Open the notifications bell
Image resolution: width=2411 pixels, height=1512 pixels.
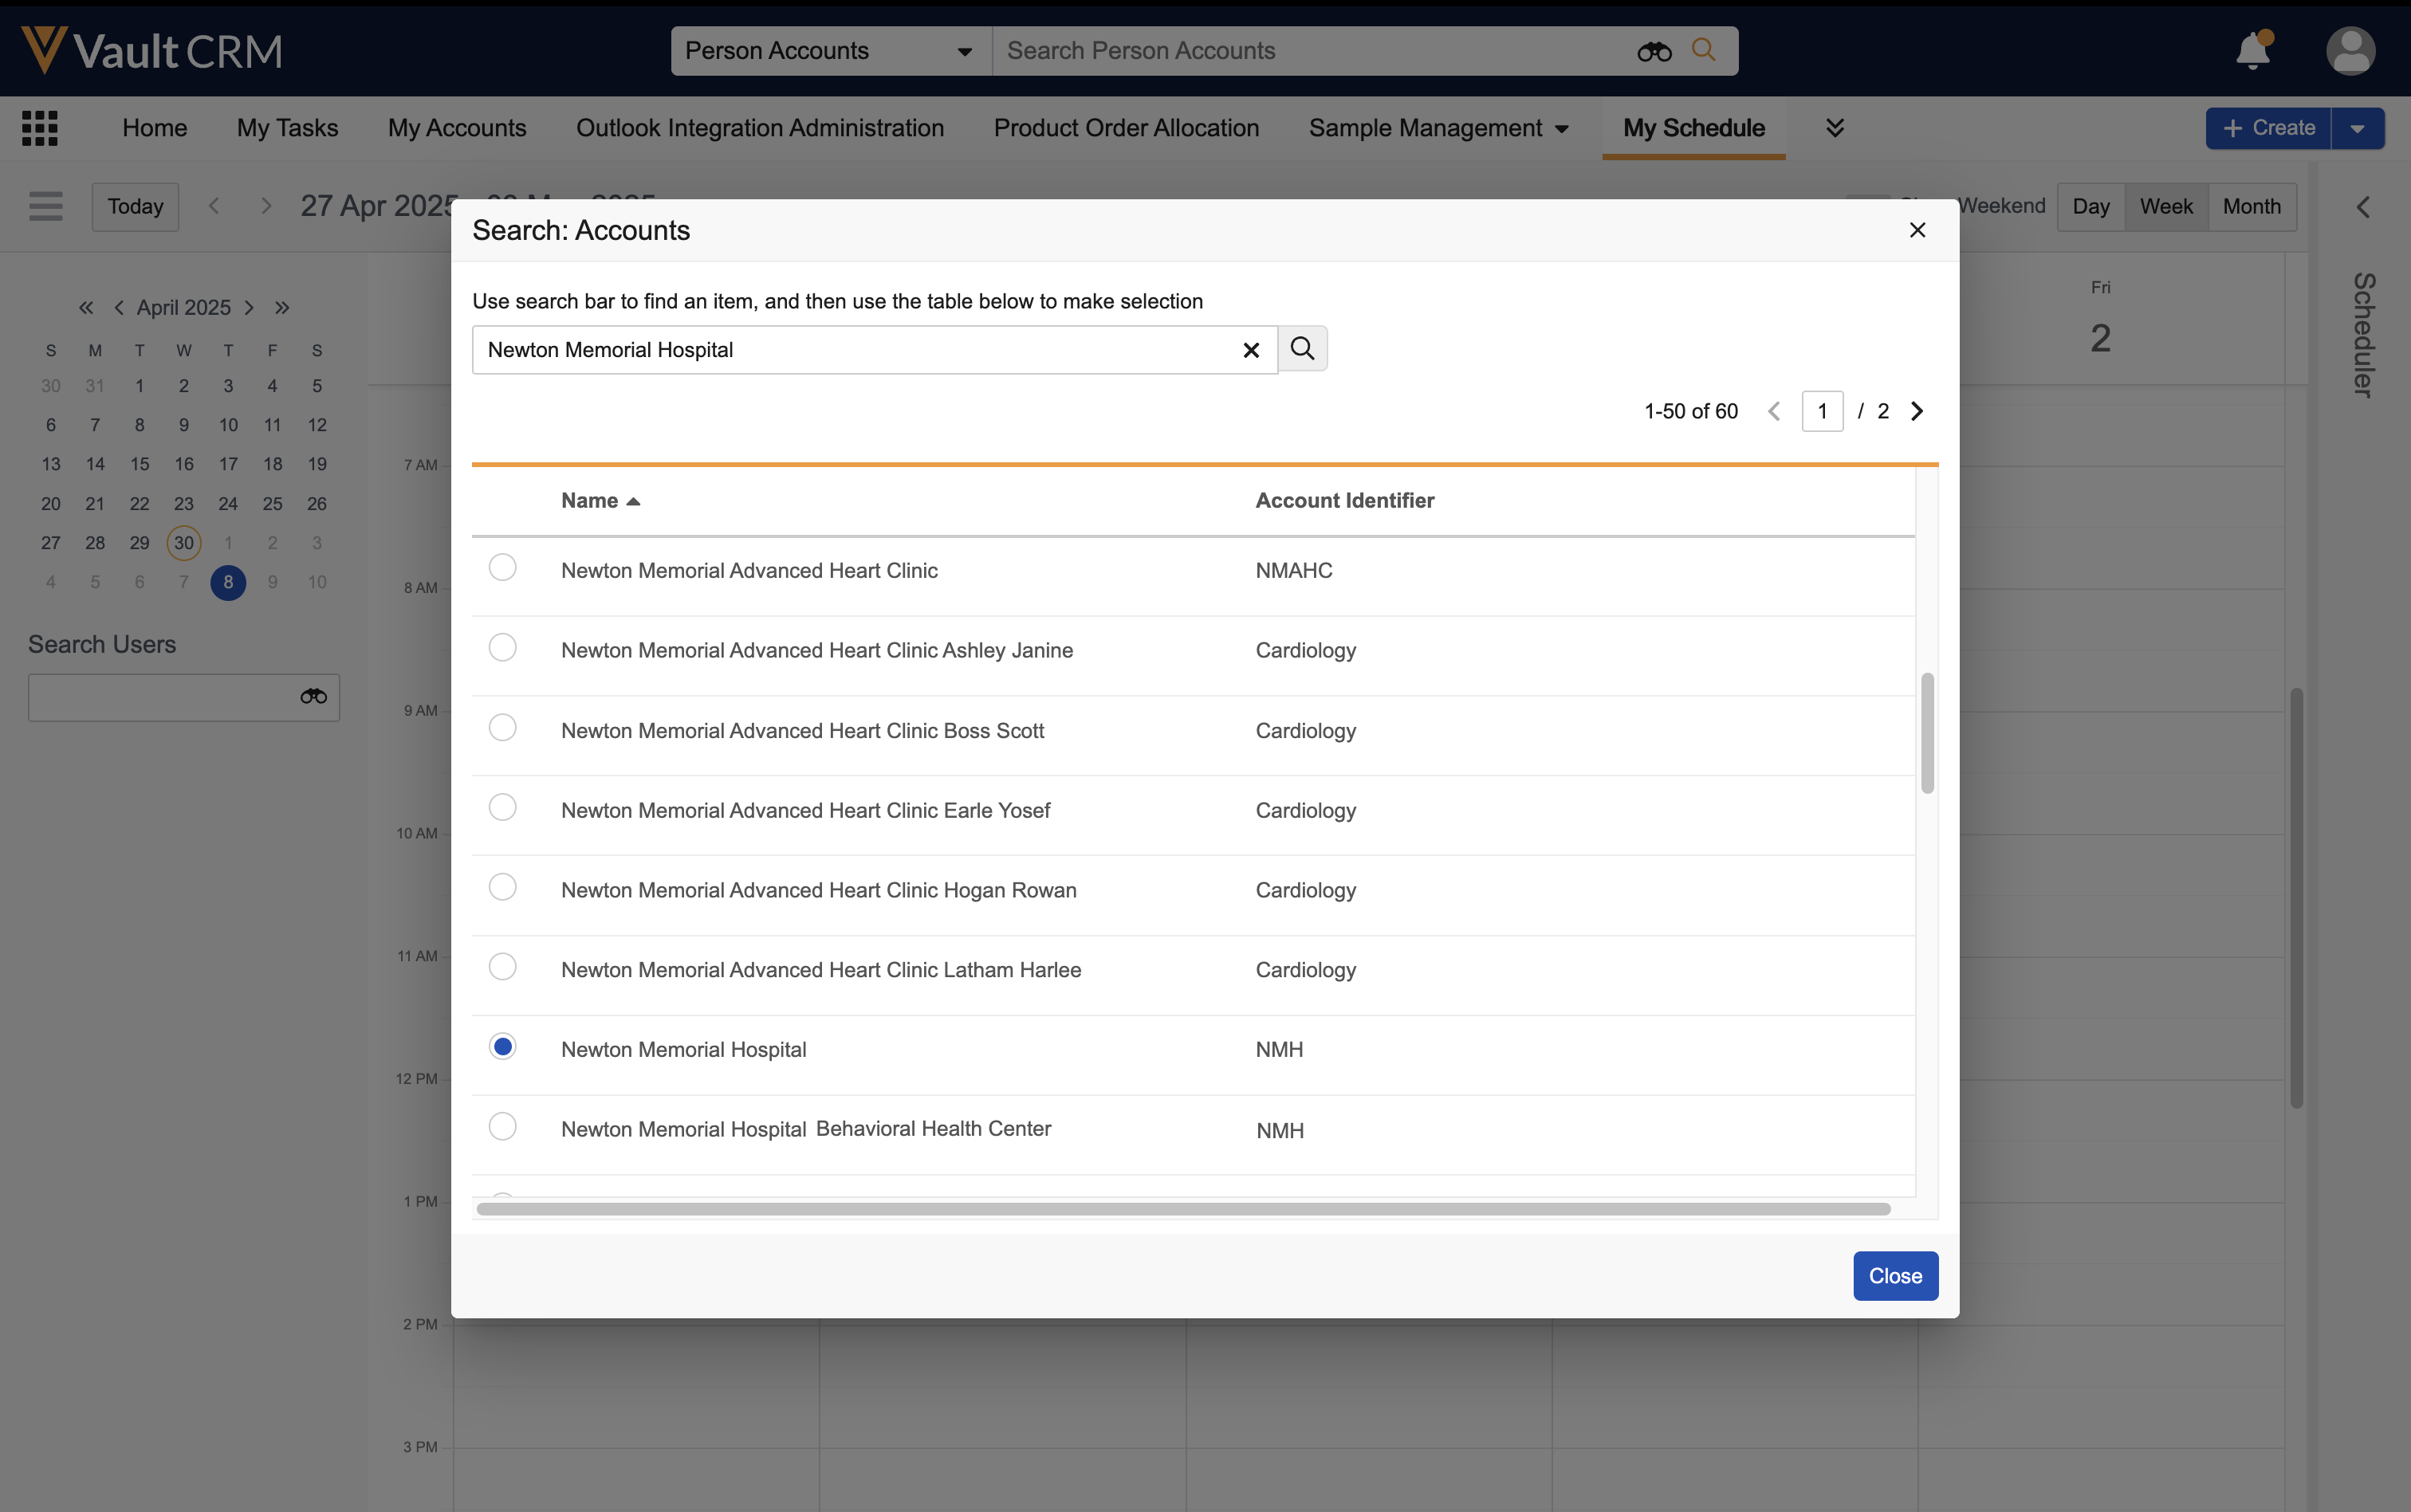[2252, 50]
